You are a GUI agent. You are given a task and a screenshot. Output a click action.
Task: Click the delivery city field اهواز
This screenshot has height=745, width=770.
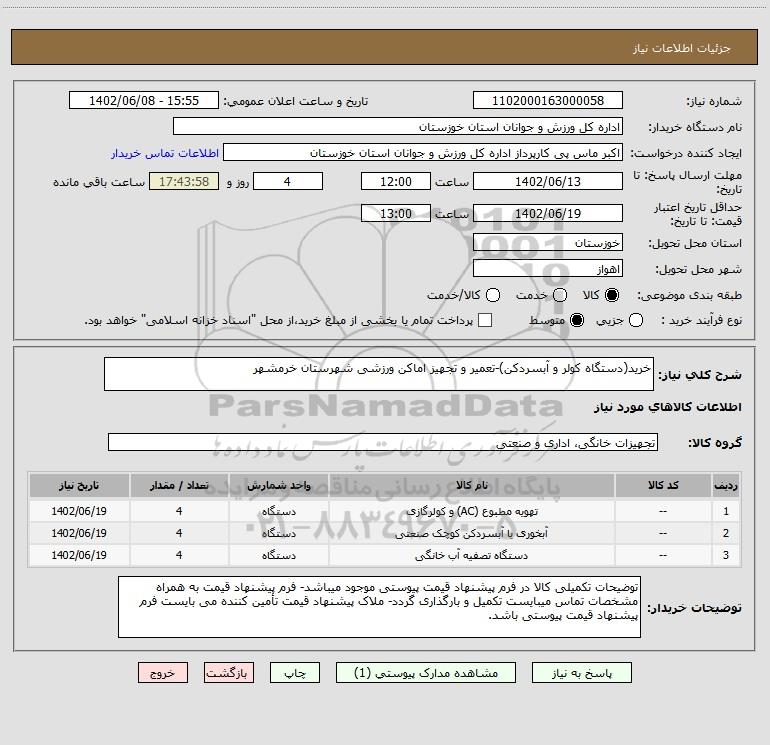pyautogui.click(x=548, y=269)
